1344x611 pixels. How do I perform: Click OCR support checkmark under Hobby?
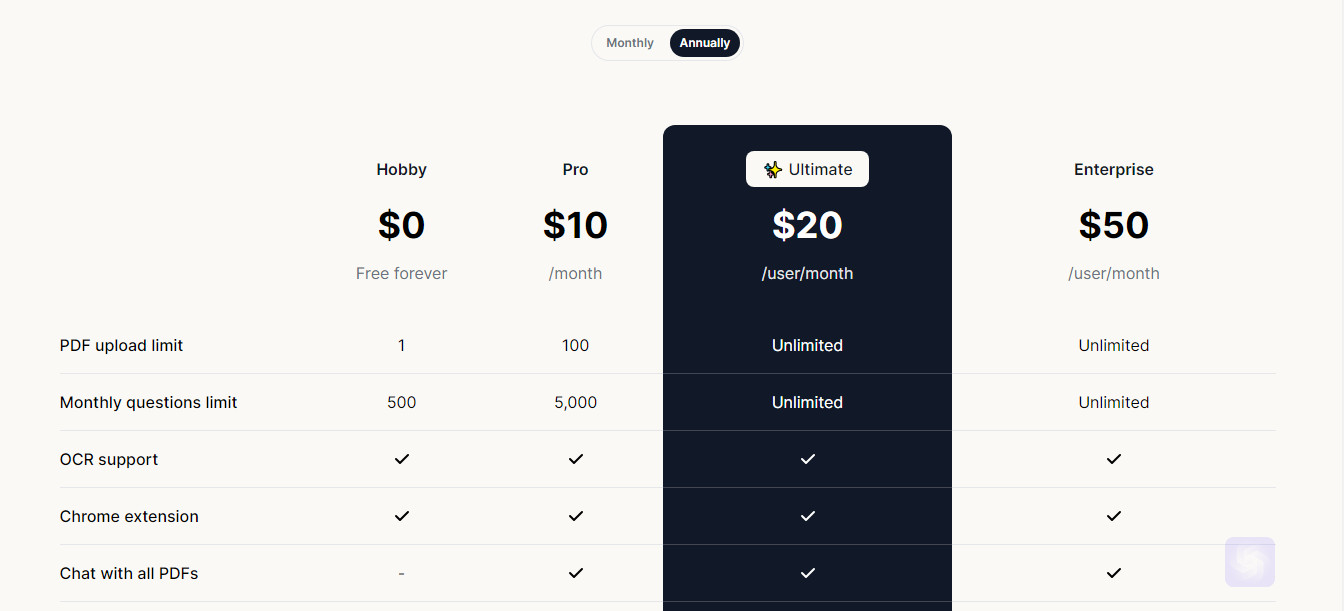tap(402, 459)
